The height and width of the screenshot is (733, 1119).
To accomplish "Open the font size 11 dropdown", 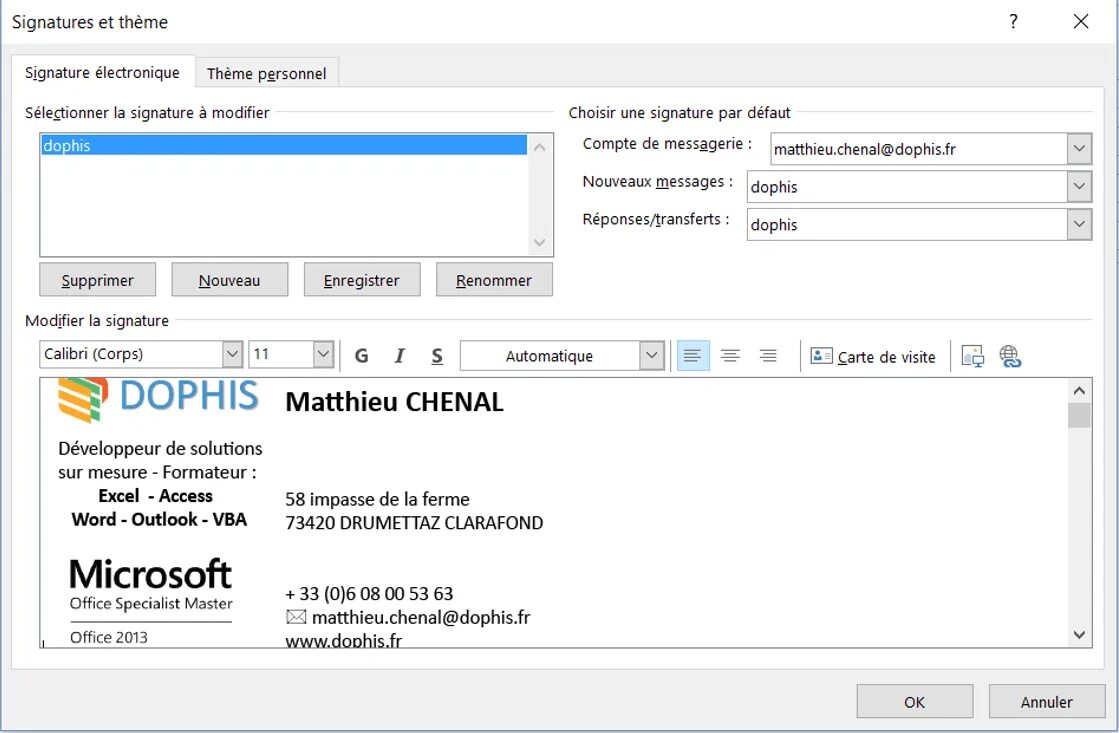I will coord(323,354).
